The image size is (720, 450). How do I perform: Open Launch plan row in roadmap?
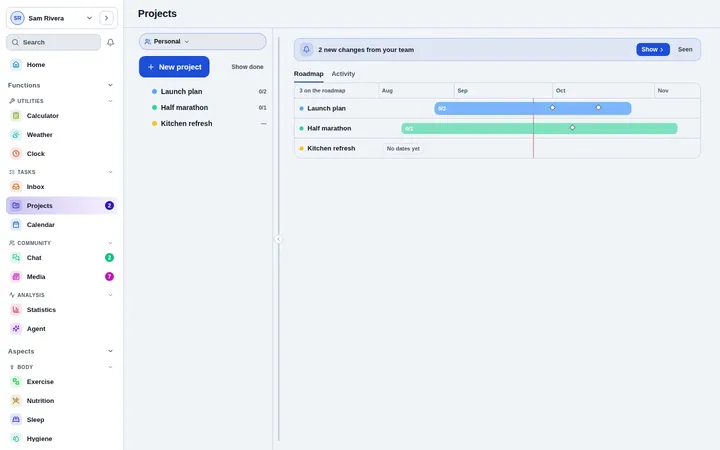tap(326, 108)
